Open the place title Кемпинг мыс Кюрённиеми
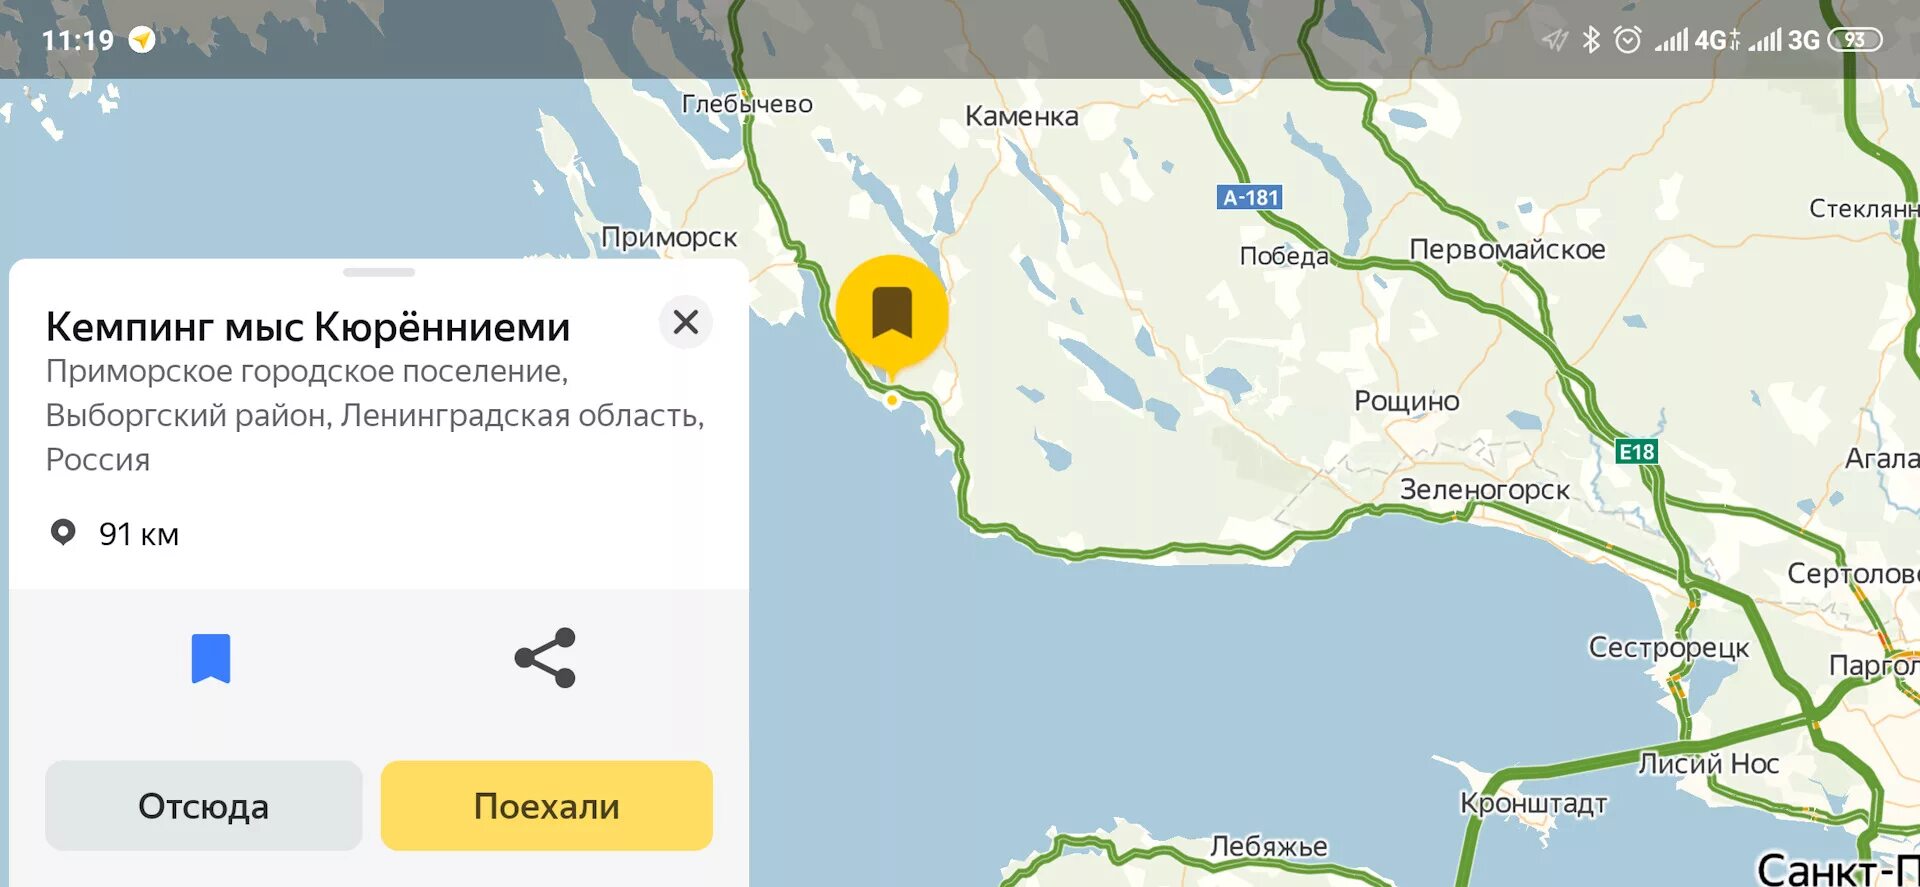The image size is (1920, 887). (x=308, y=327)
